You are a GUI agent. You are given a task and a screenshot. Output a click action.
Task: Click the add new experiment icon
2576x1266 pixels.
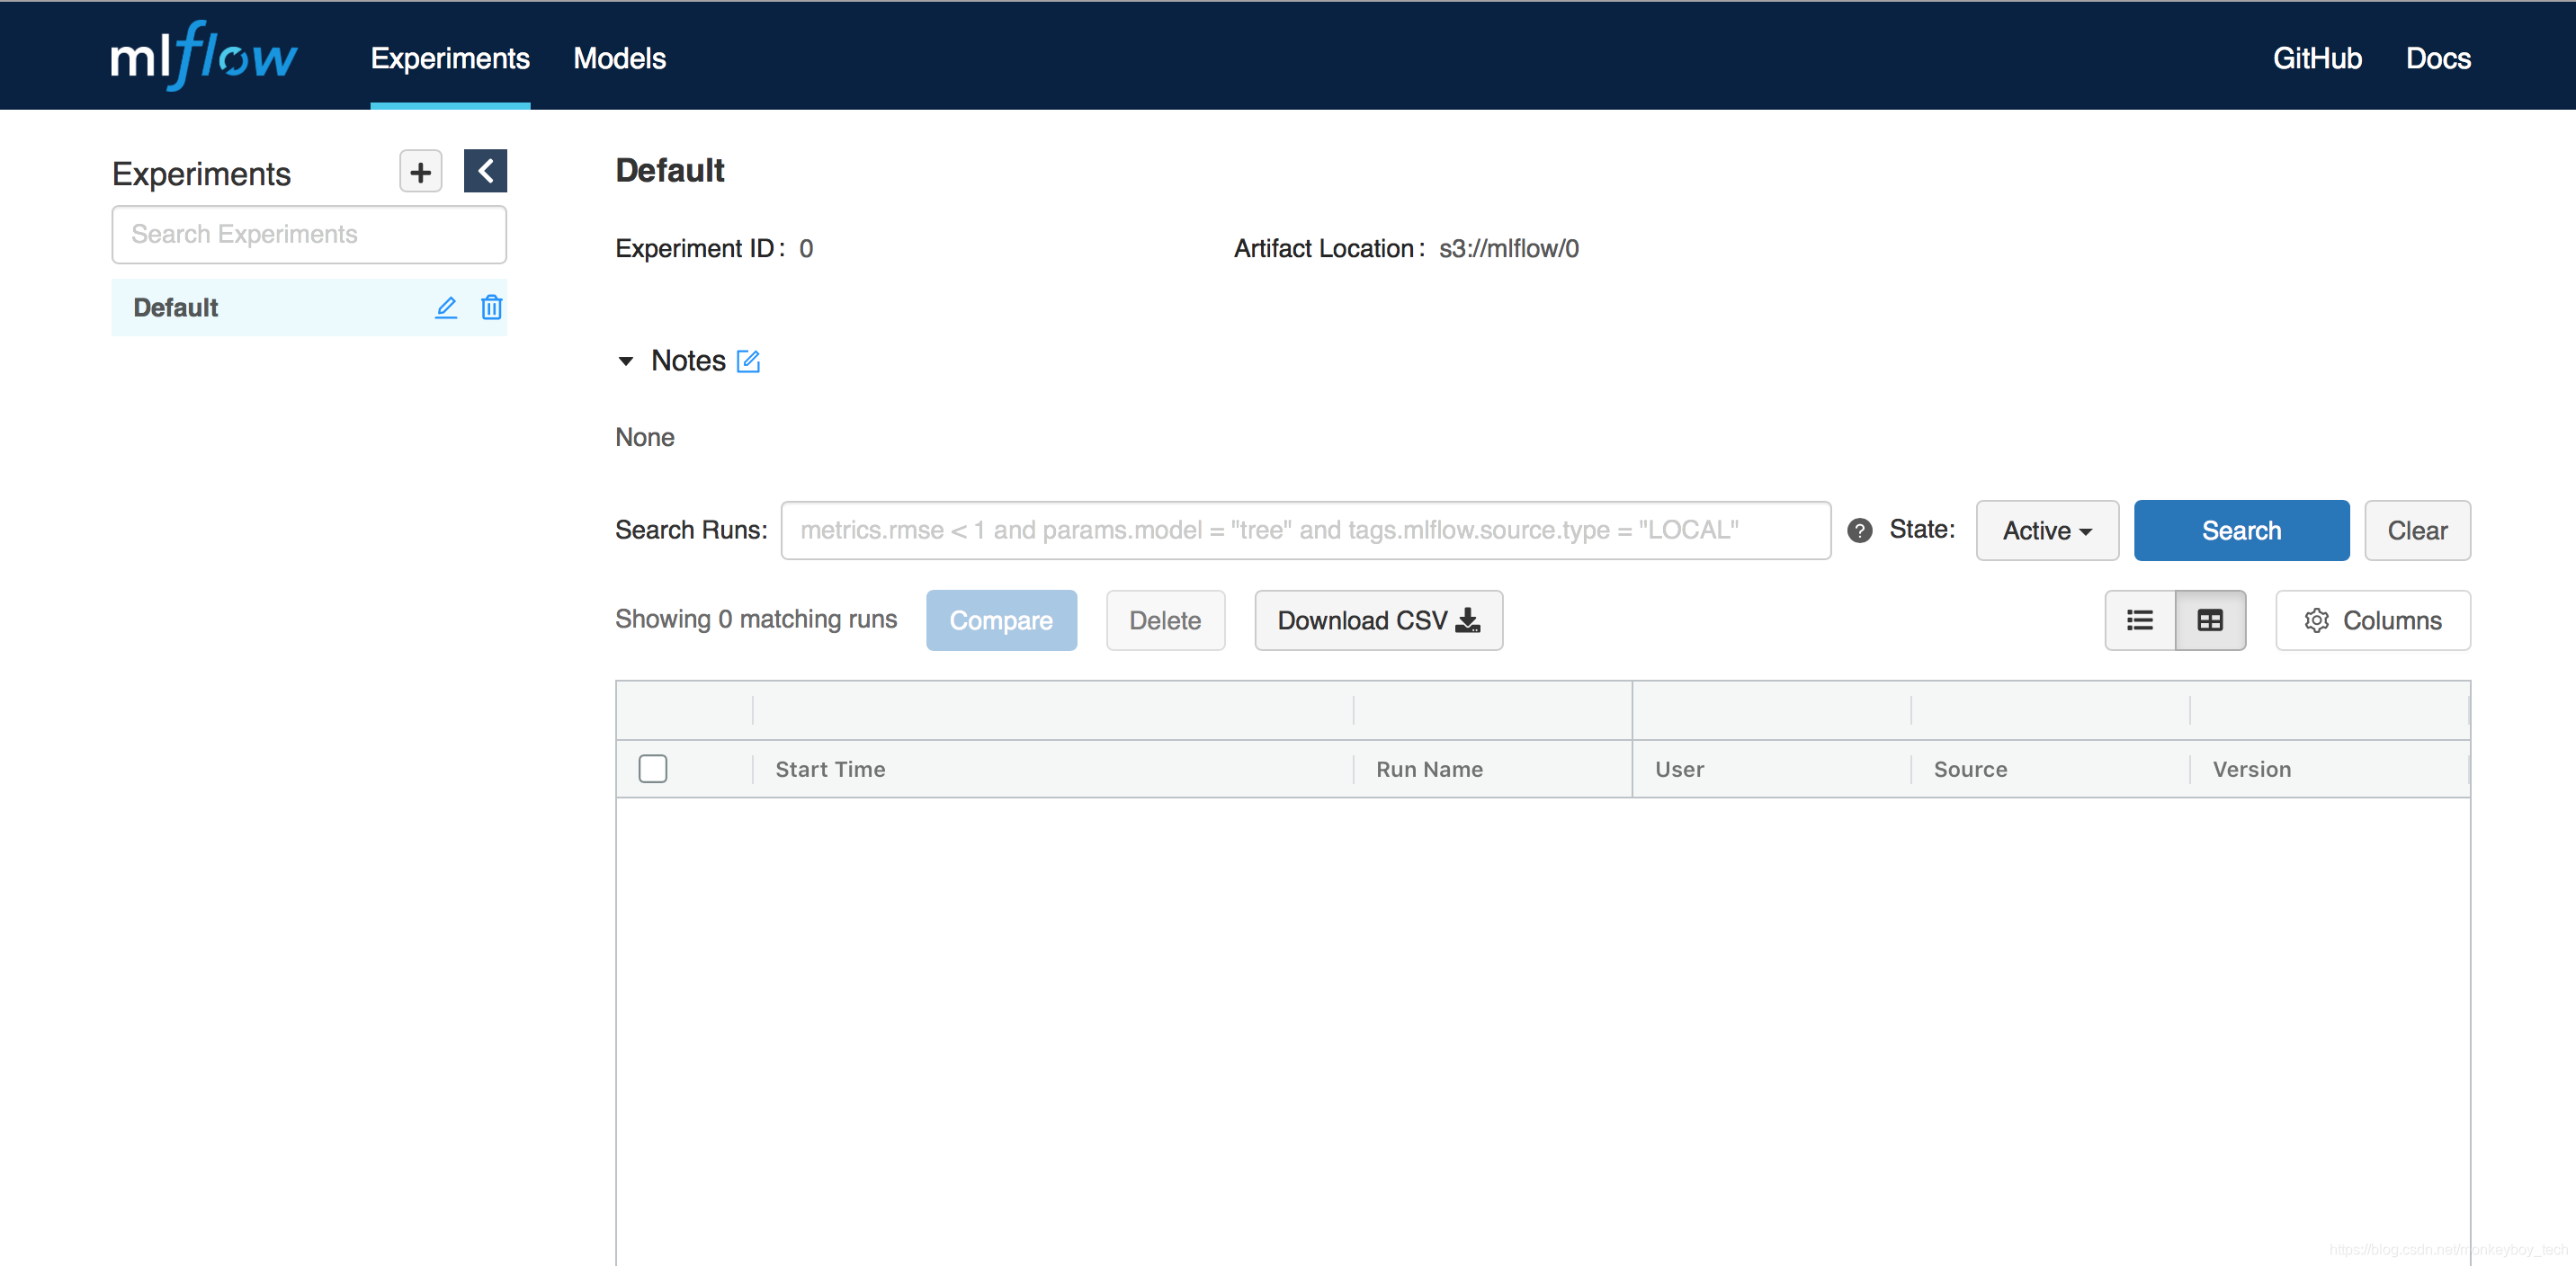pos(421,173)
